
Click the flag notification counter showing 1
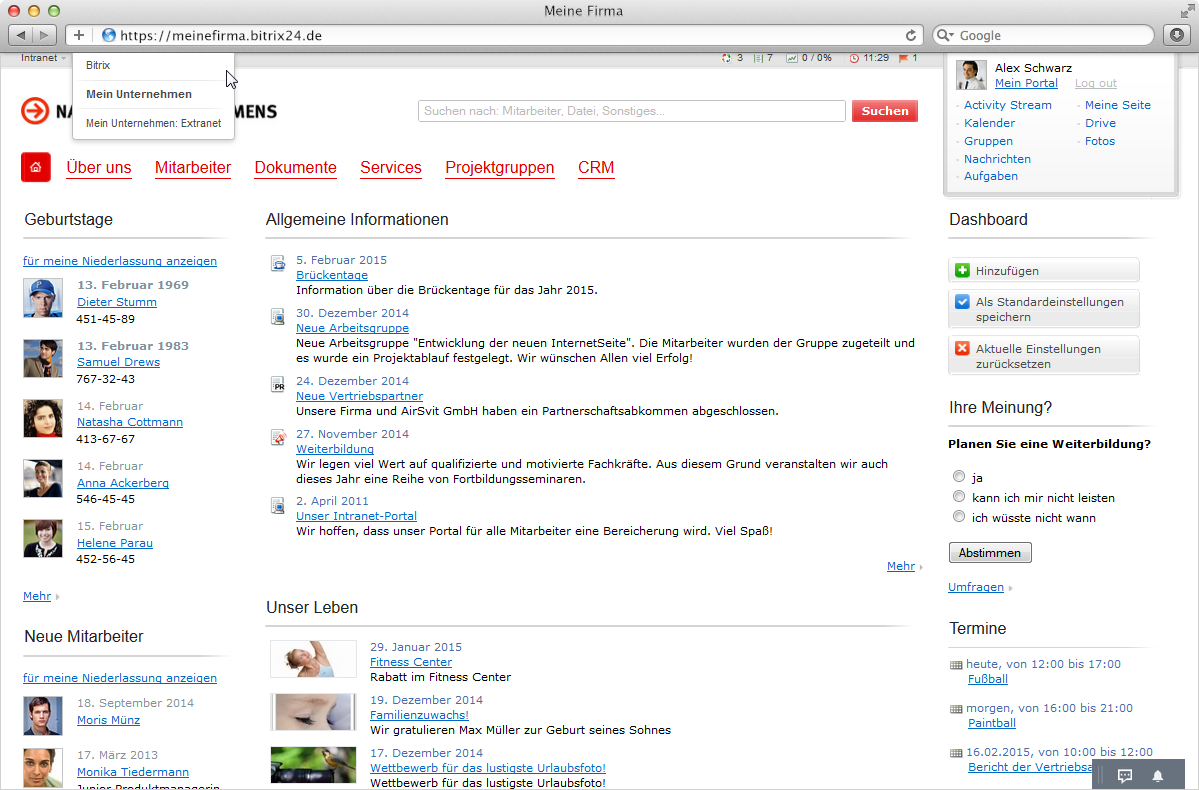(x=908, y=58)
